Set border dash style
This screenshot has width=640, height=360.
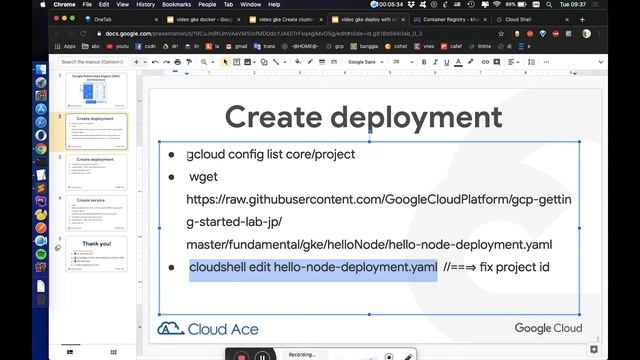[334, 62]
